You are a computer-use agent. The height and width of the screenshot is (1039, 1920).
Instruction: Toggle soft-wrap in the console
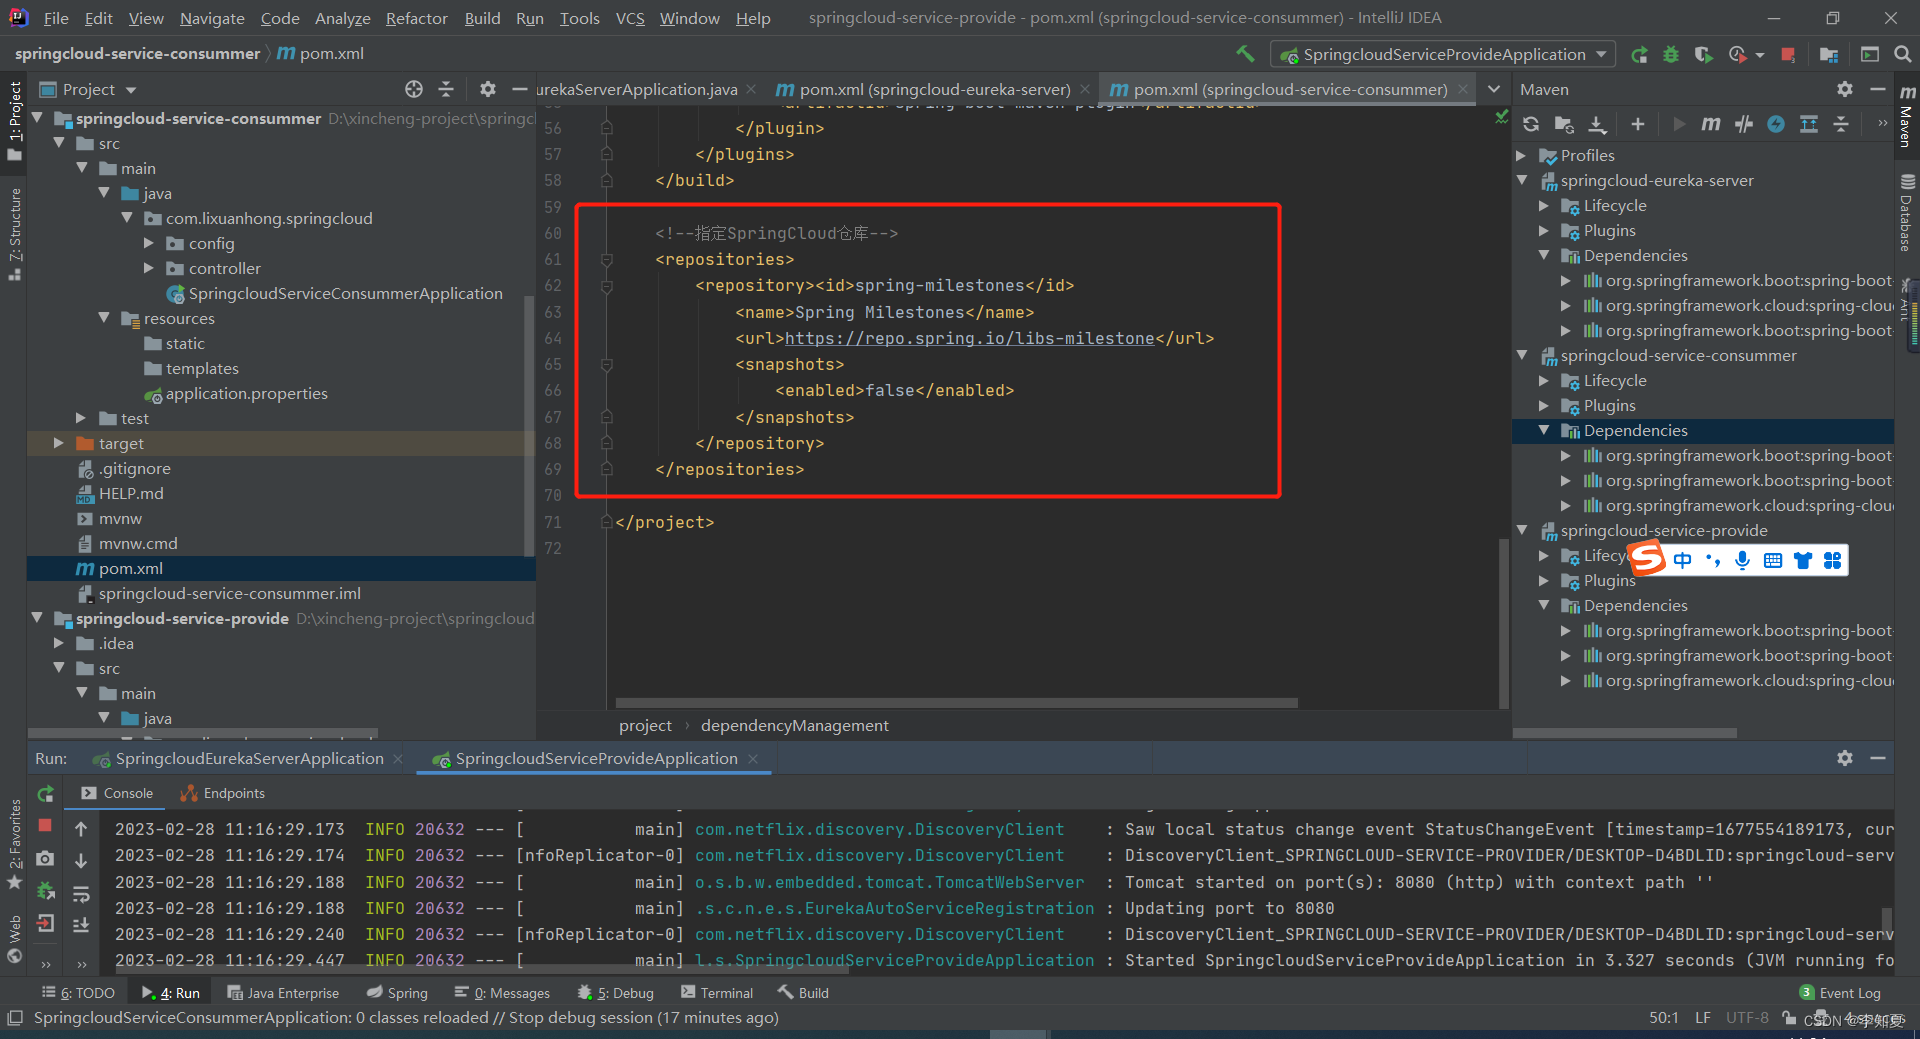point(81,893)
